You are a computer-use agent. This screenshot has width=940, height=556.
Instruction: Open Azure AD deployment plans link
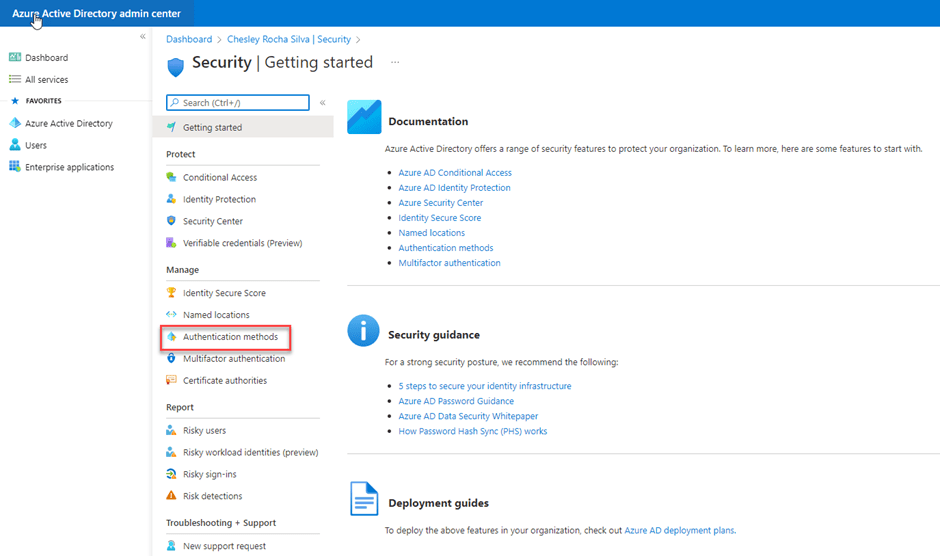click(679, 530)
